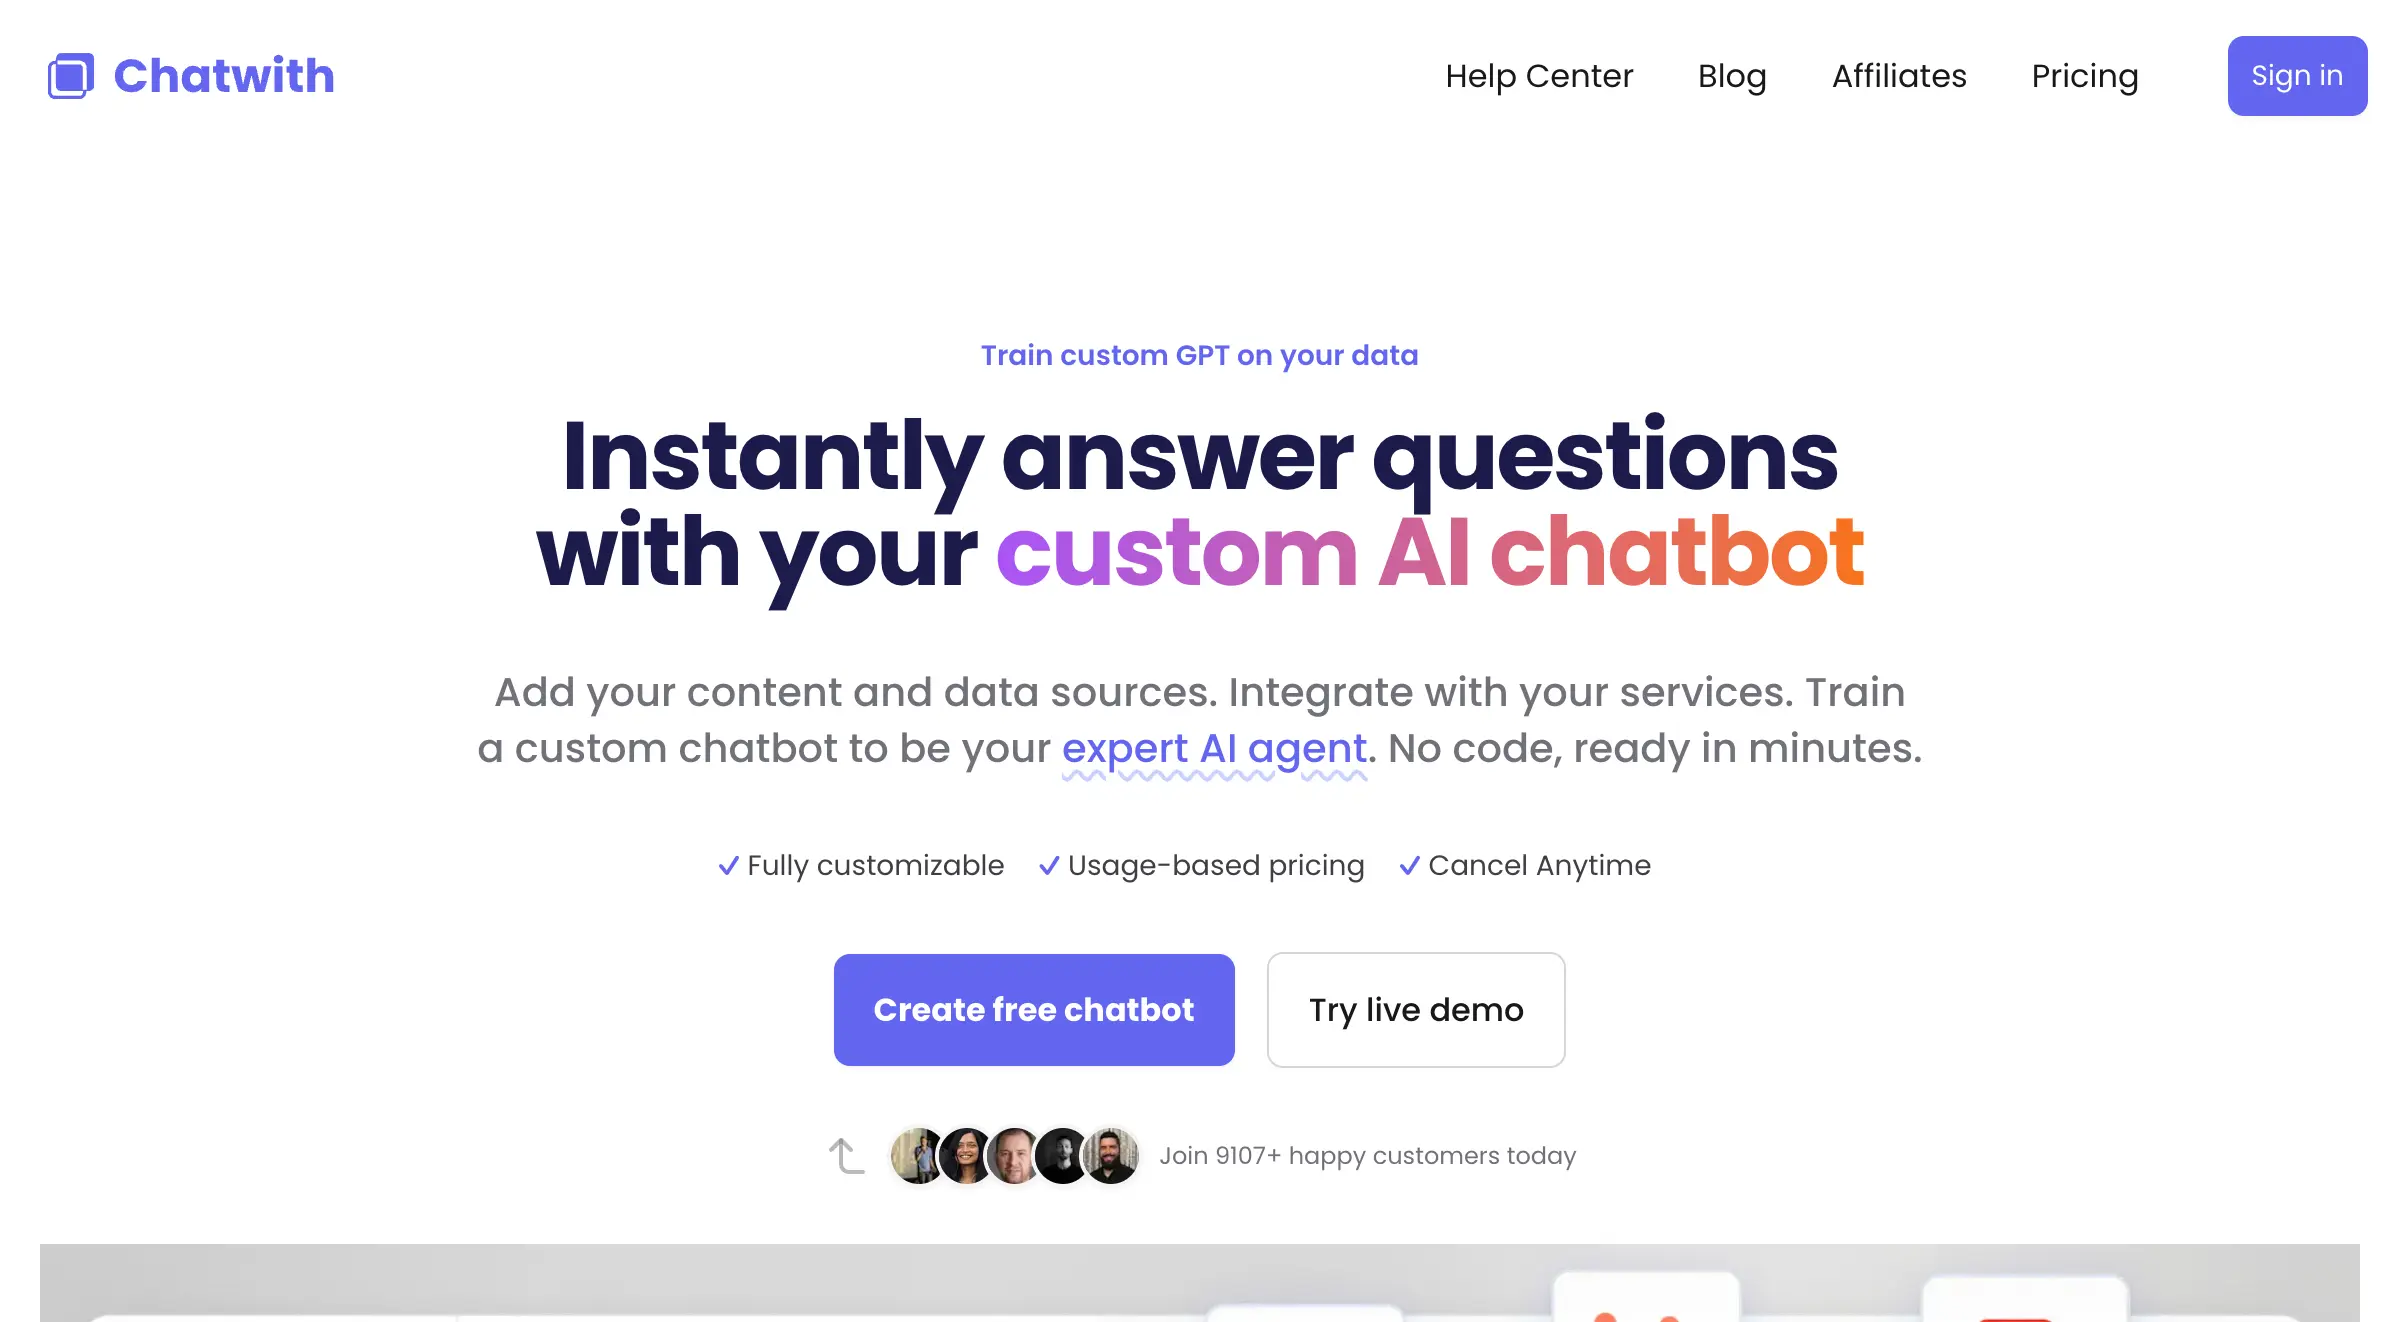
Task: Click the Chatwith square bracket logo
Action: 68,73
